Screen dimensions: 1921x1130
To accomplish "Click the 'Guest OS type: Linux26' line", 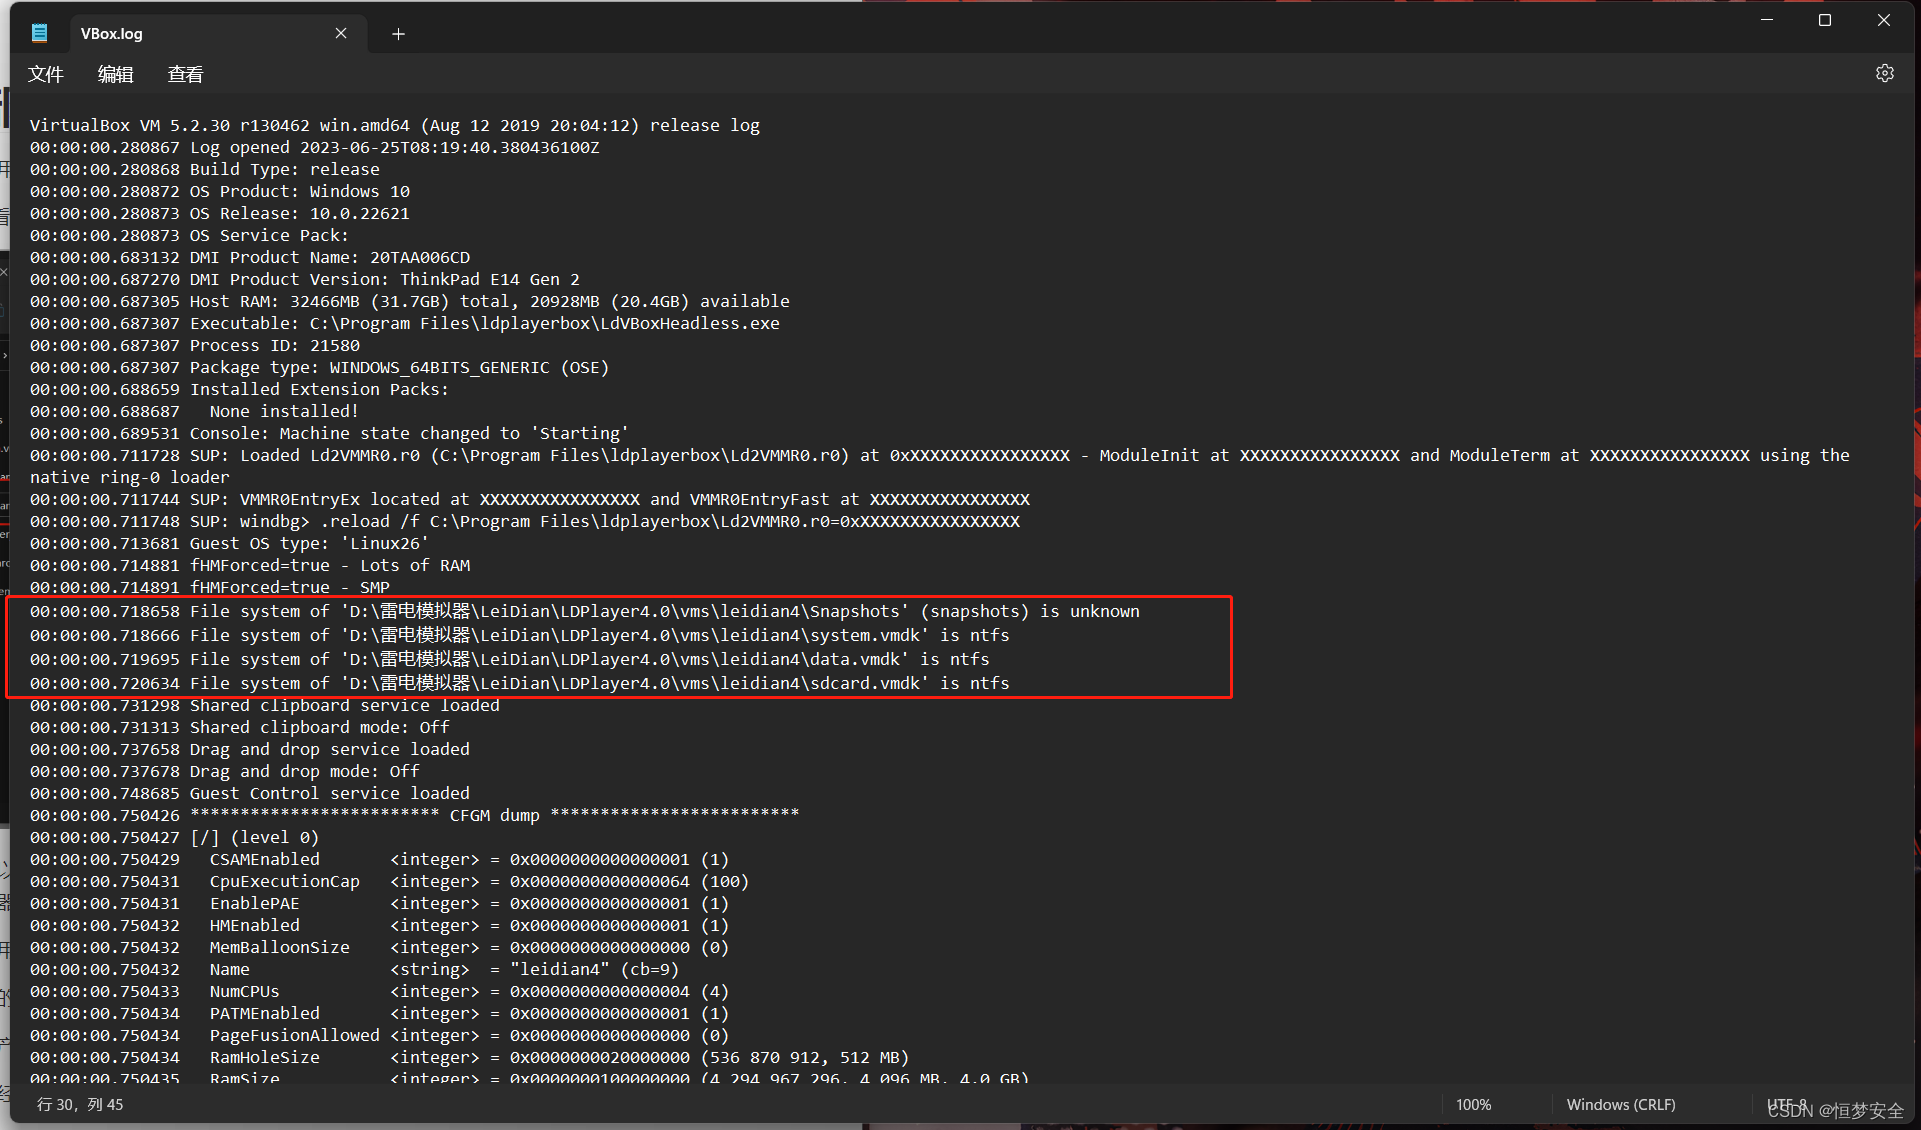I will (310, 543).
